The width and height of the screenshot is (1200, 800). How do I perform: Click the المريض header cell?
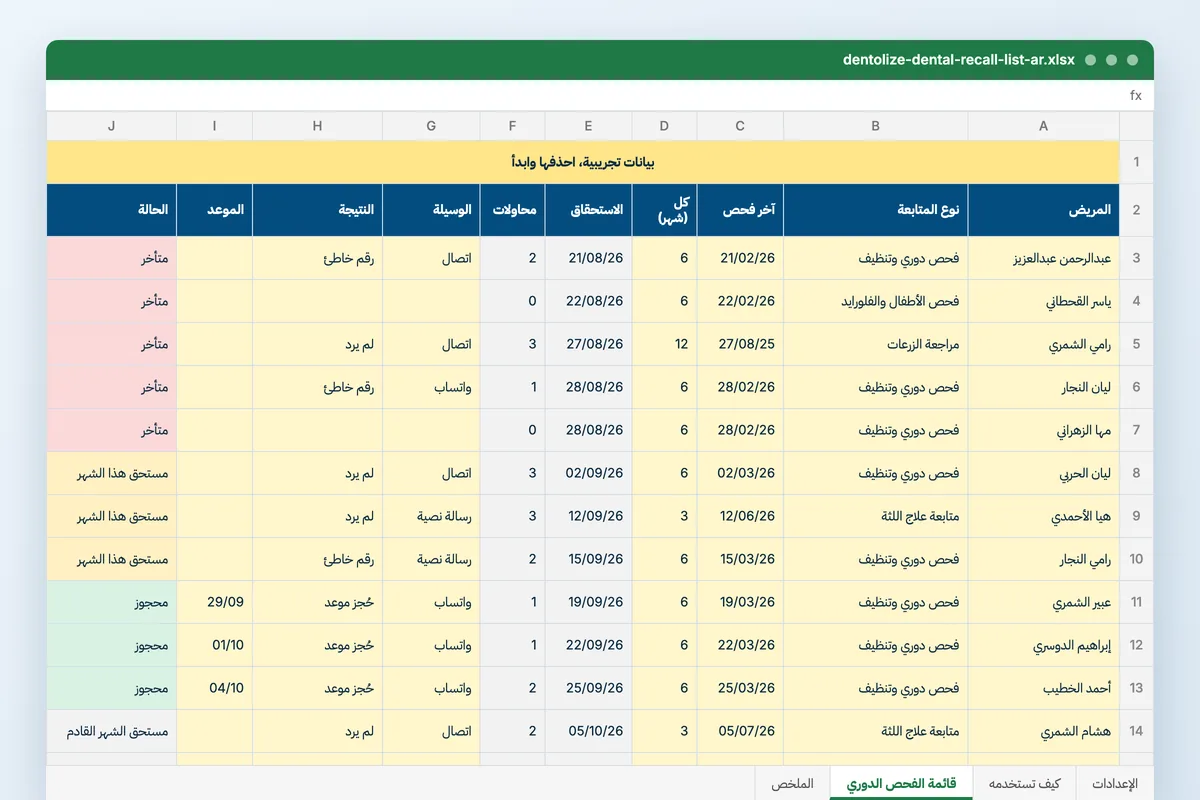point(1043,210)
